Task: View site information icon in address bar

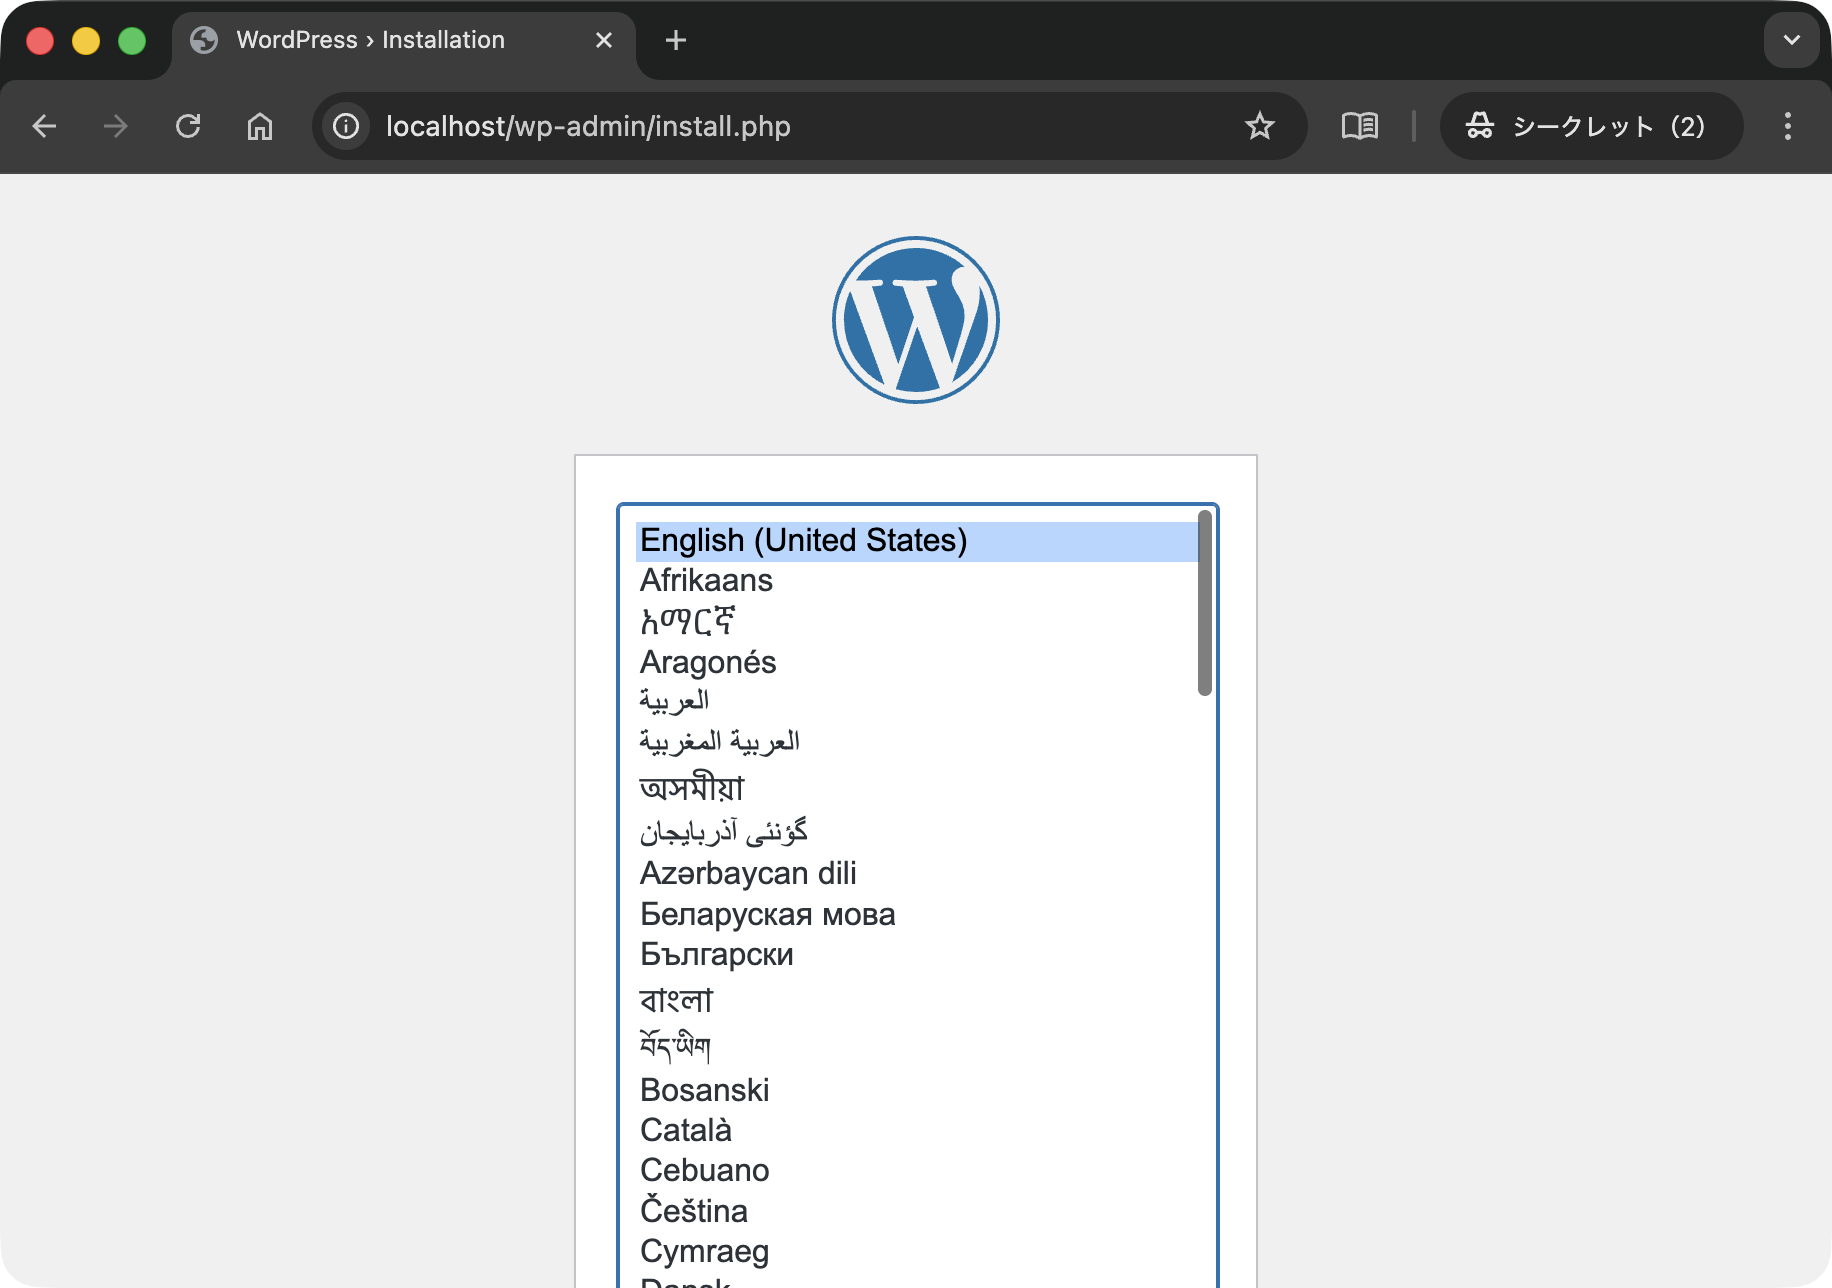Action: pos(346,126)
